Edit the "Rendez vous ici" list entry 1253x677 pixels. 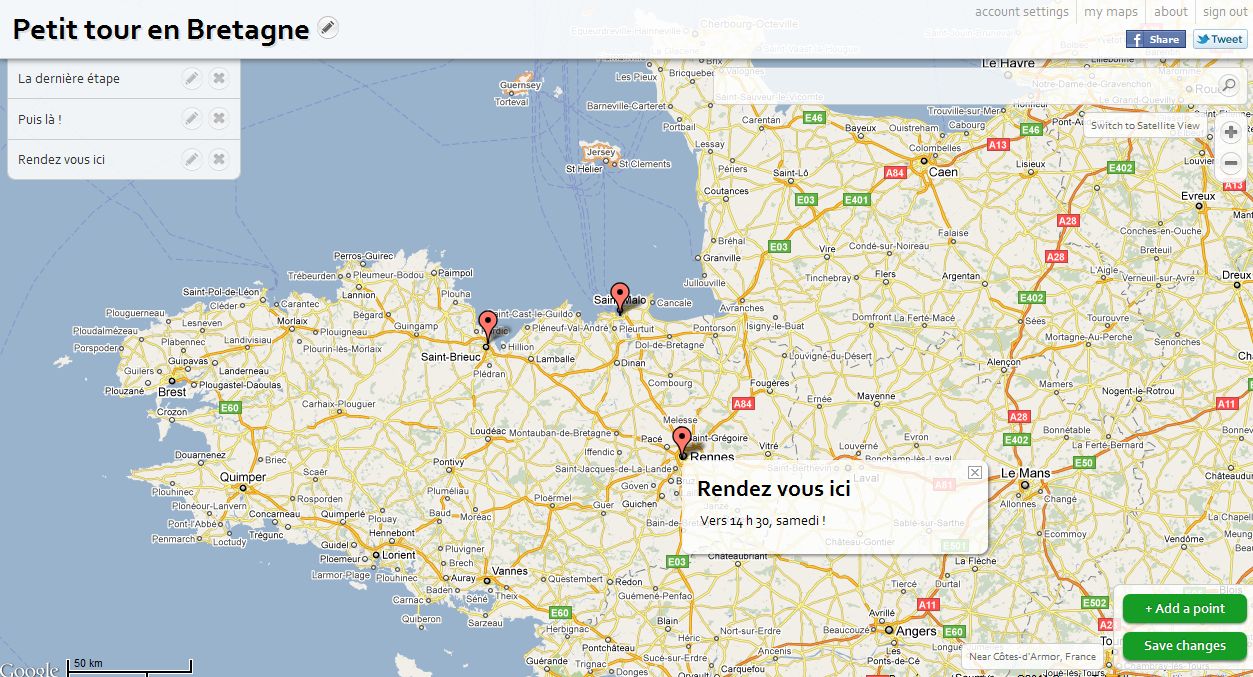[192, 158]
